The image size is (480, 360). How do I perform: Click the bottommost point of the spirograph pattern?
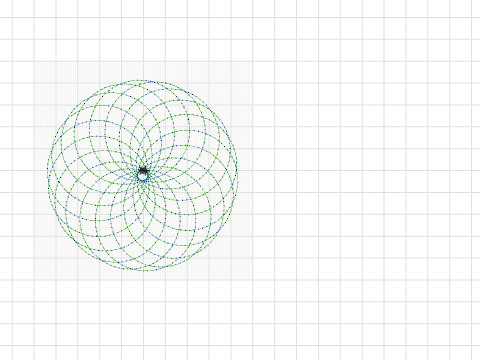pos(143,270)
